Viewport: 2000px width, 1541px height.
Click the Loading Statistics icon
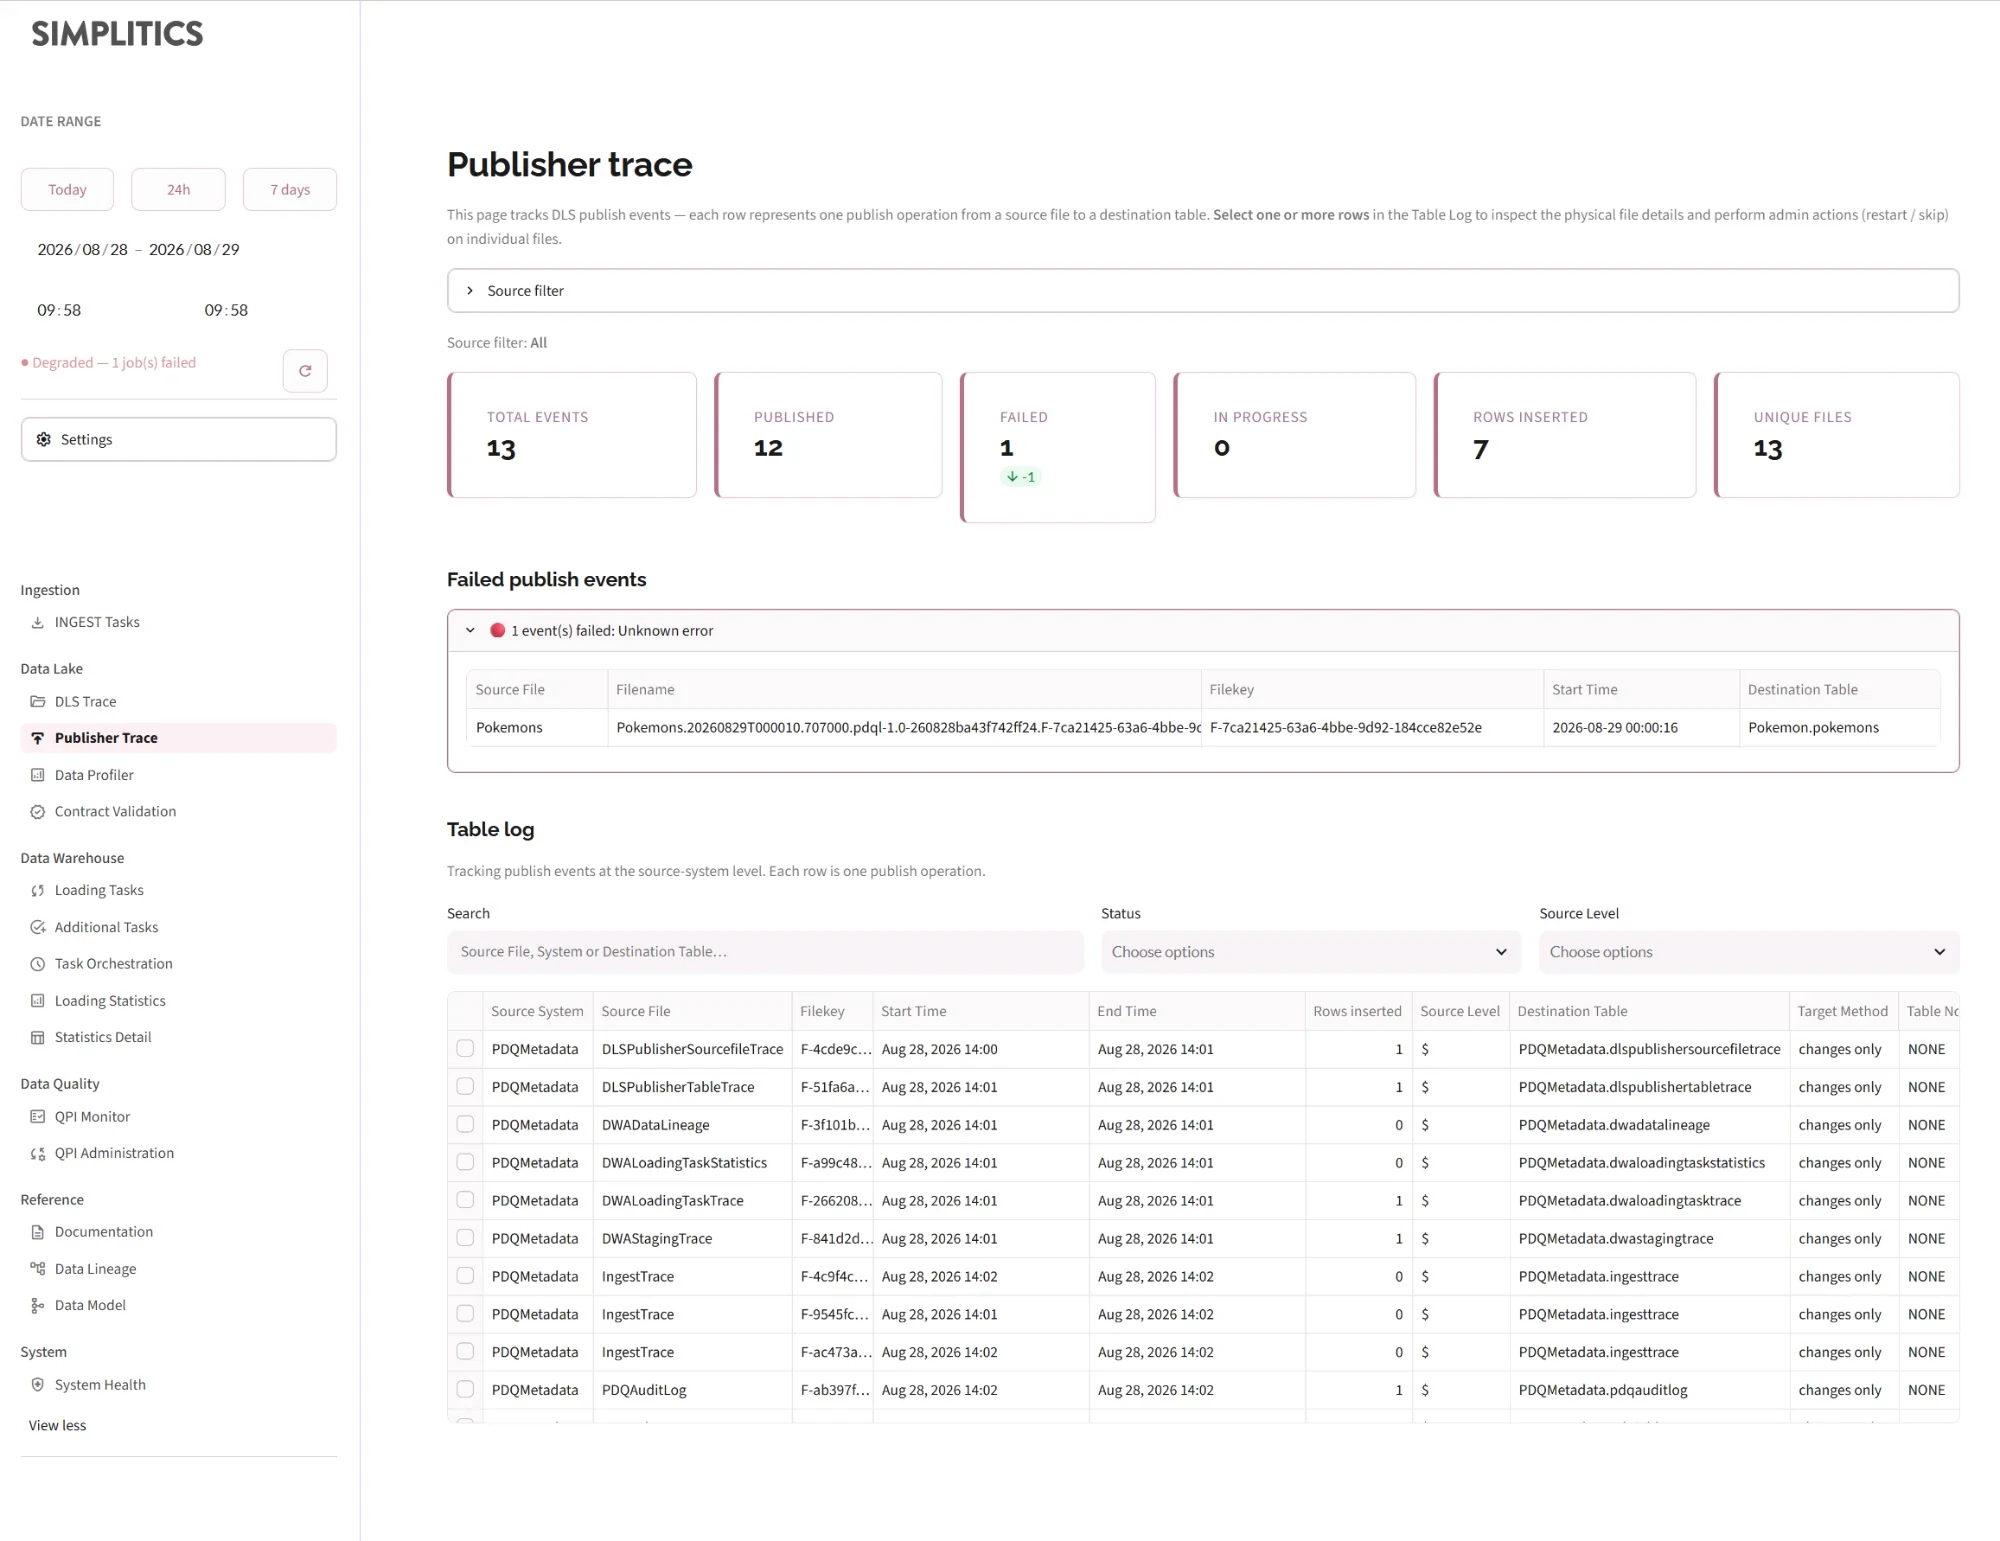[x=37, y=1000]
